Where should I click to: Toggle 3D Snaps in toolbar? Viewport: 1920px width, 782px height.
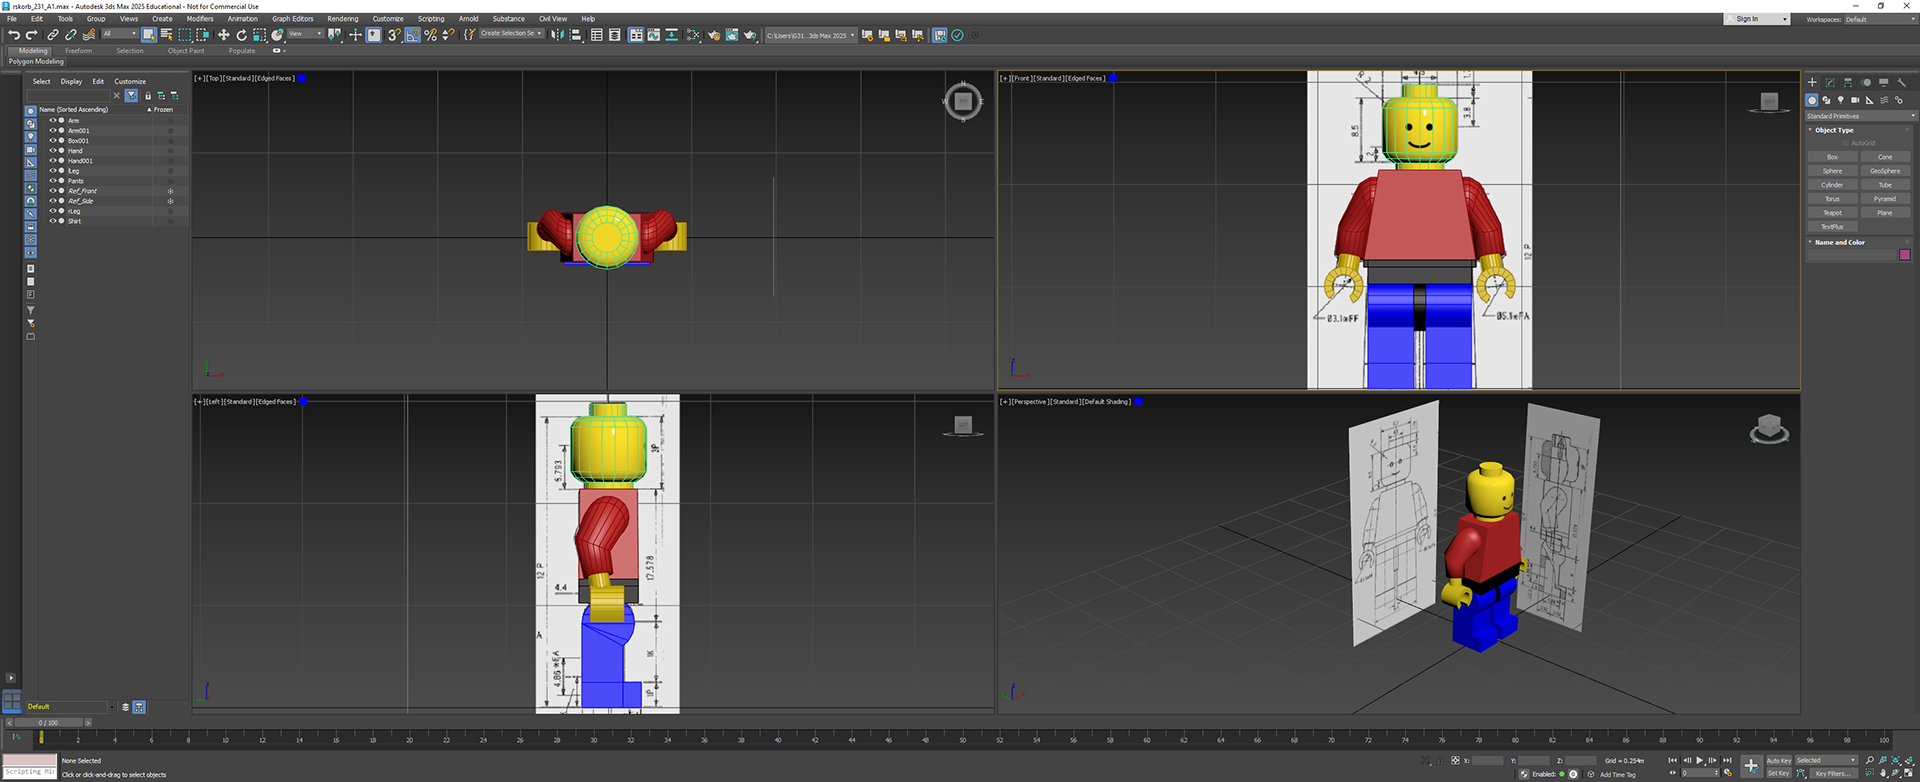[x=394, y=35]
